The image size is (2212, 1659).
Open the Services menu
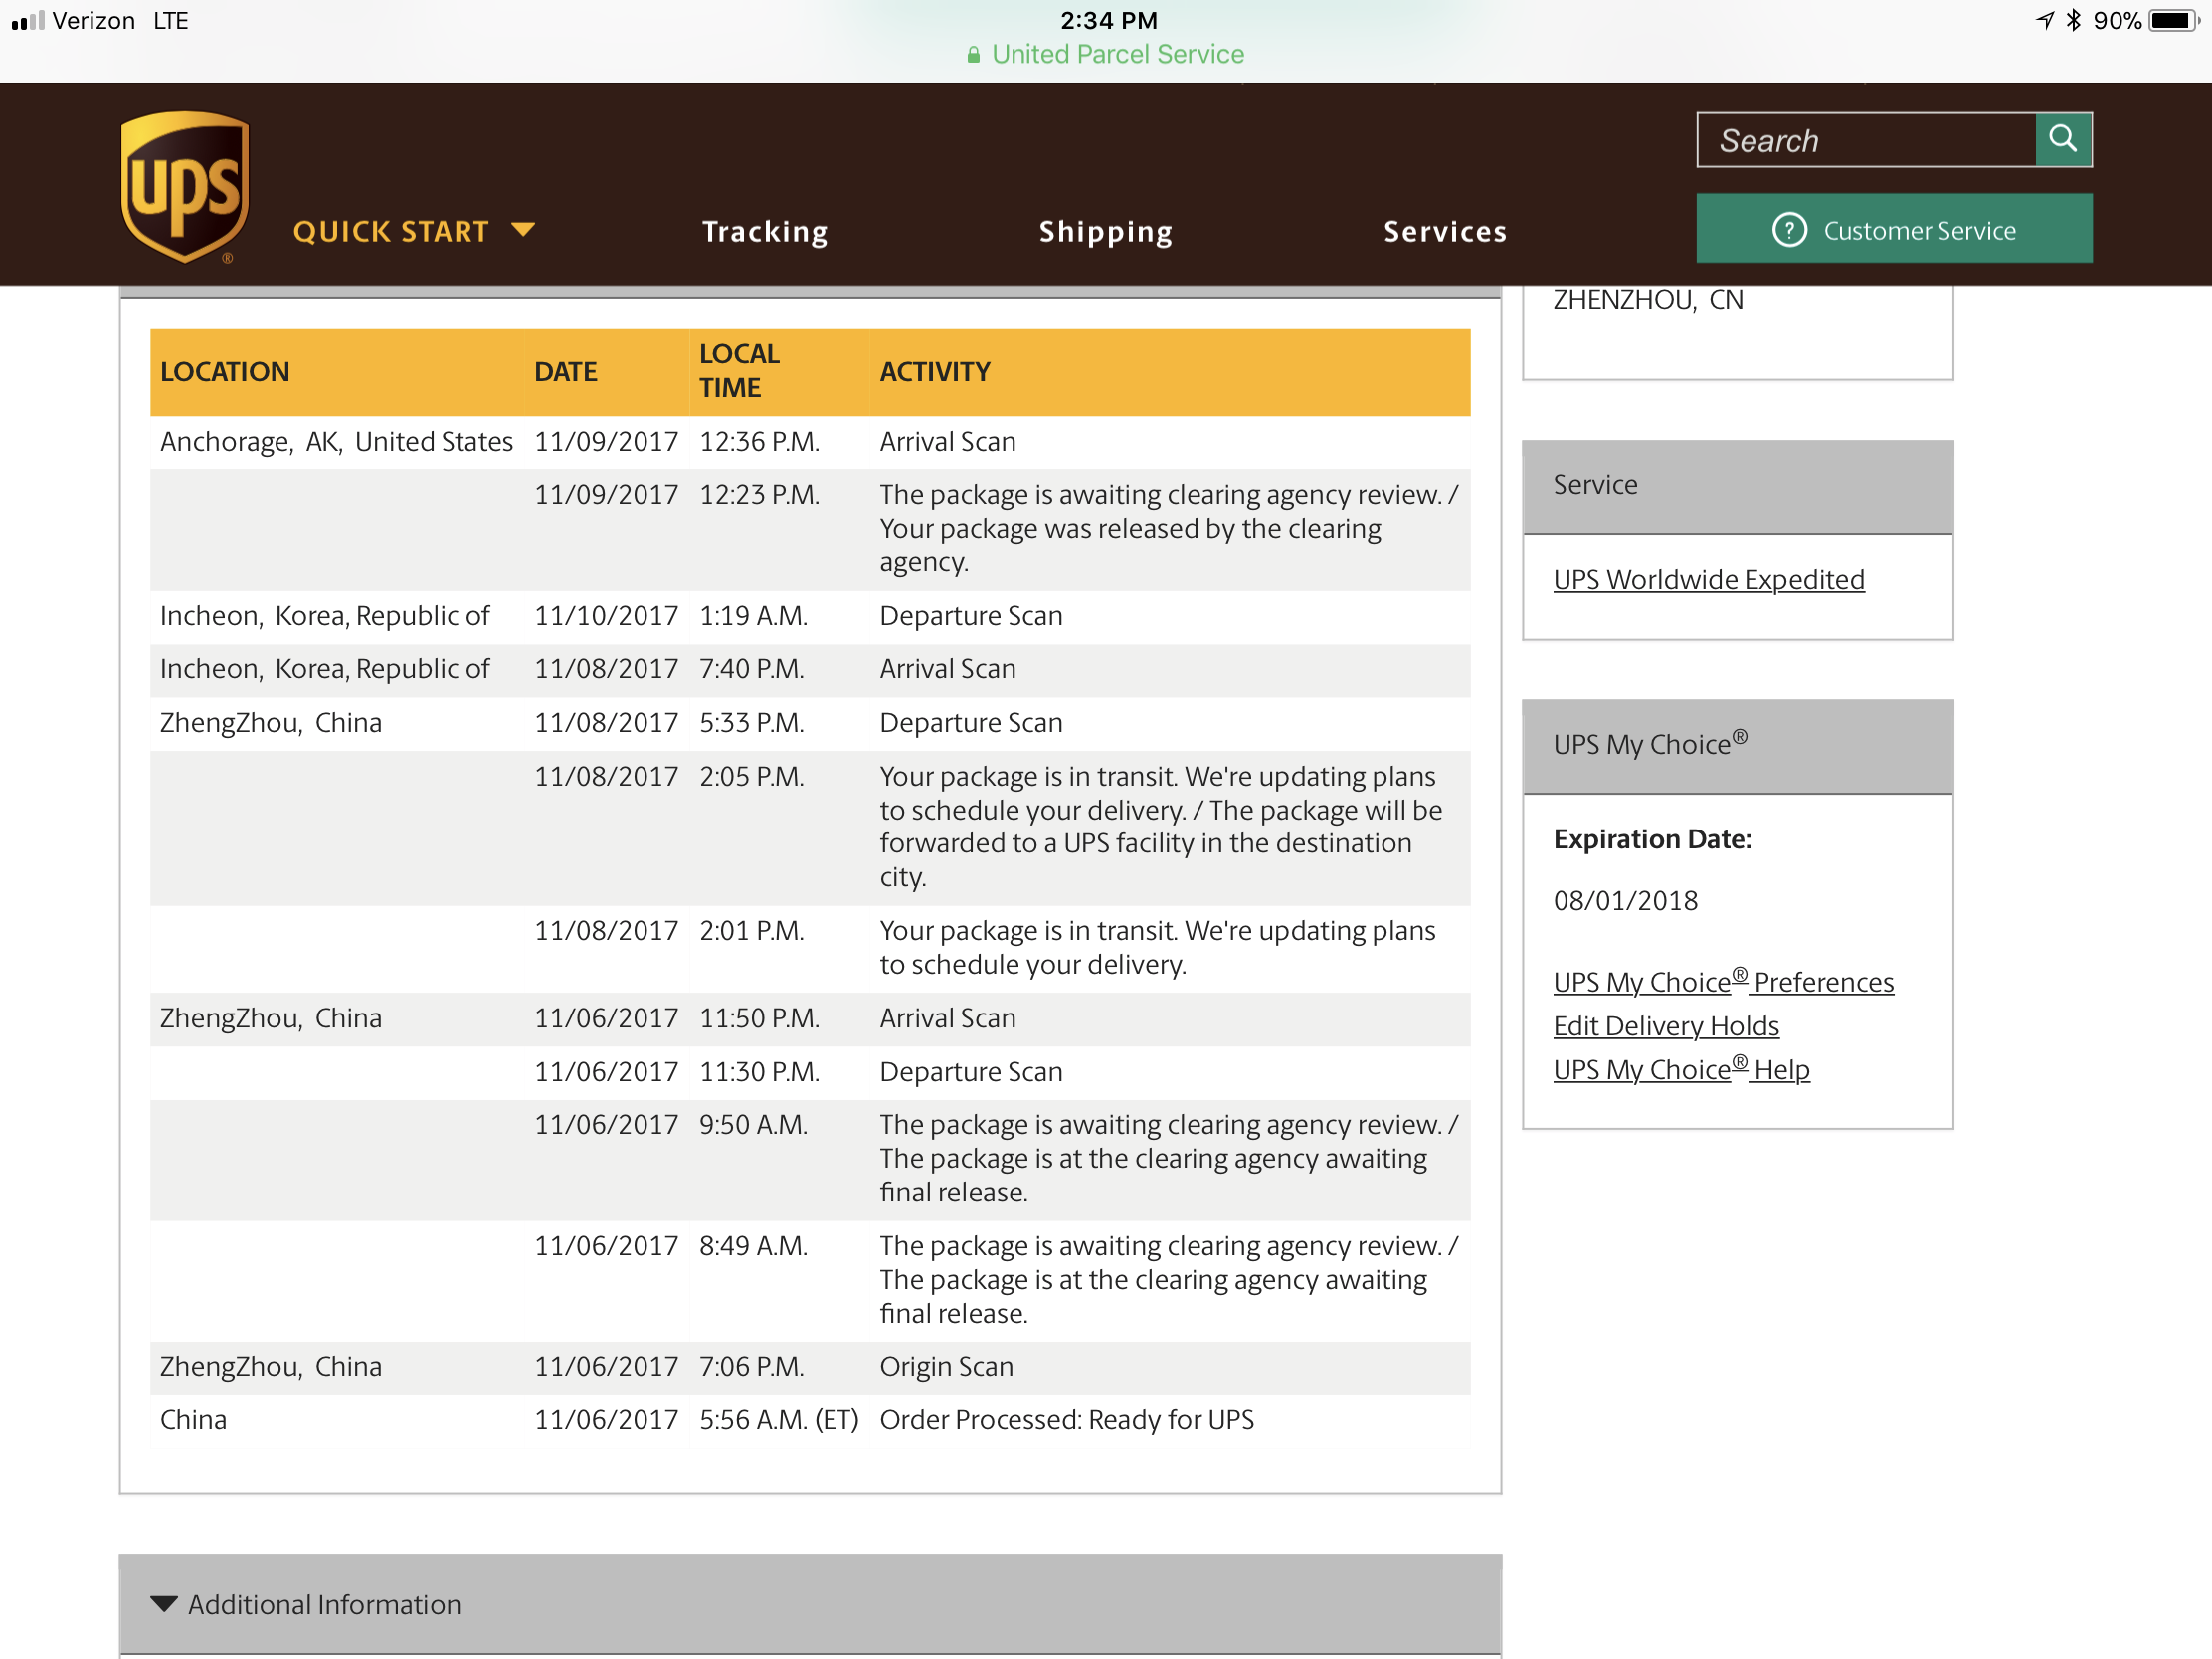1444,231
